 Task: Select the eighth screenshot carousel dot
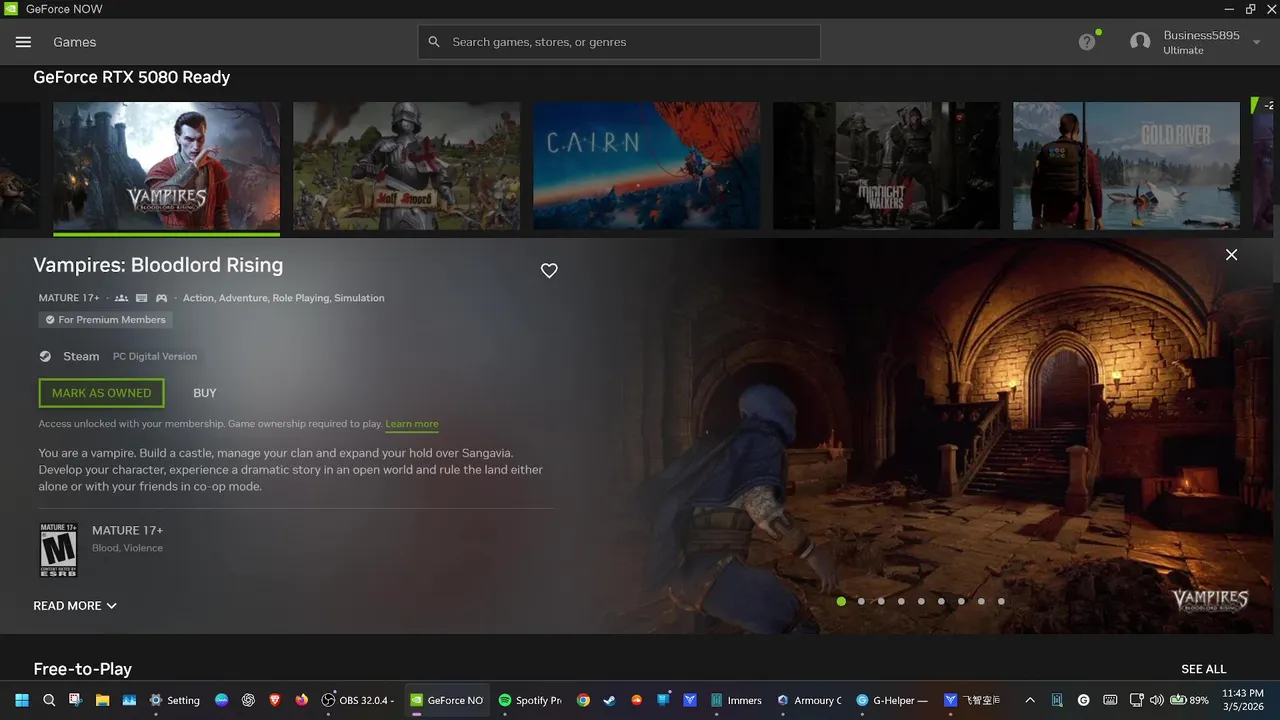click(981, 602)
